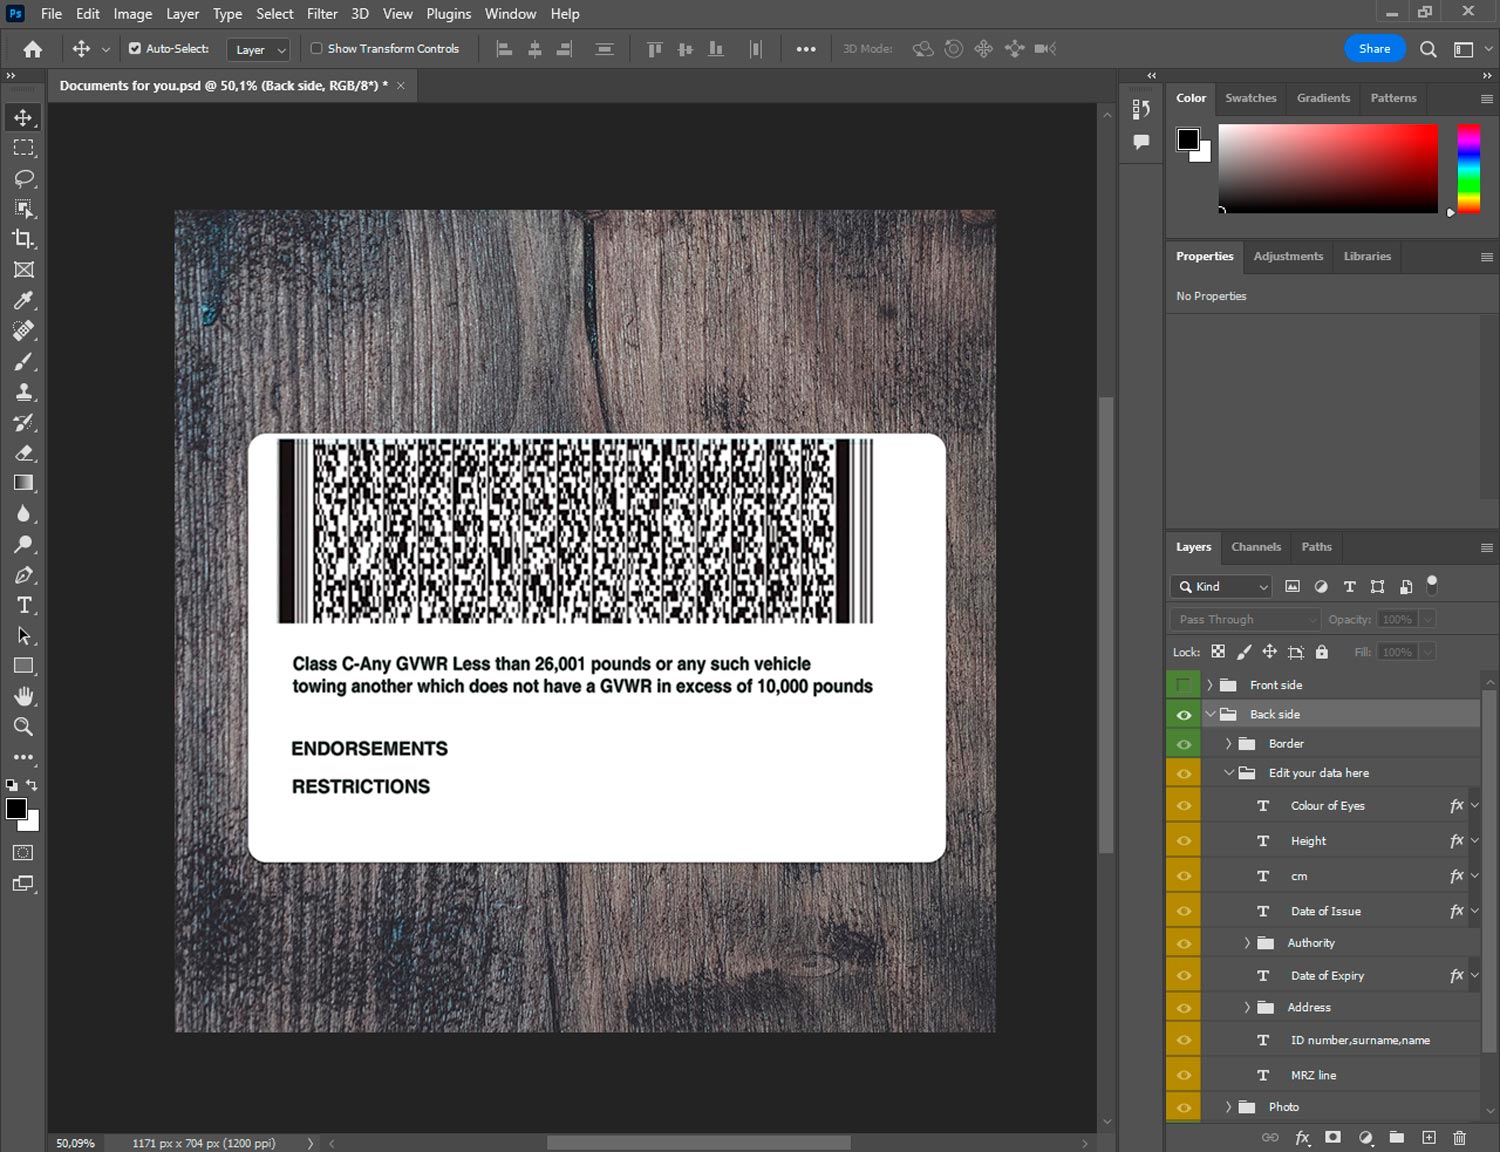Select the Horizontal Type tool
The image size is (1500, 1152).
tap(24, 605)
